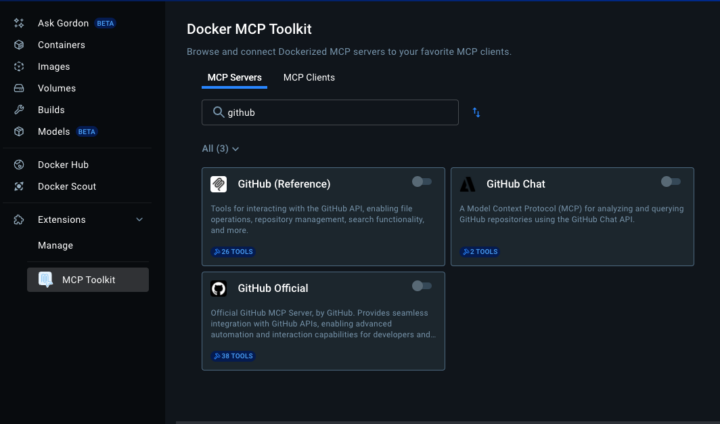This screenshot has width=720, height=424.
Task: Collapse the Extensions section chevron
Action: [139, 220]
